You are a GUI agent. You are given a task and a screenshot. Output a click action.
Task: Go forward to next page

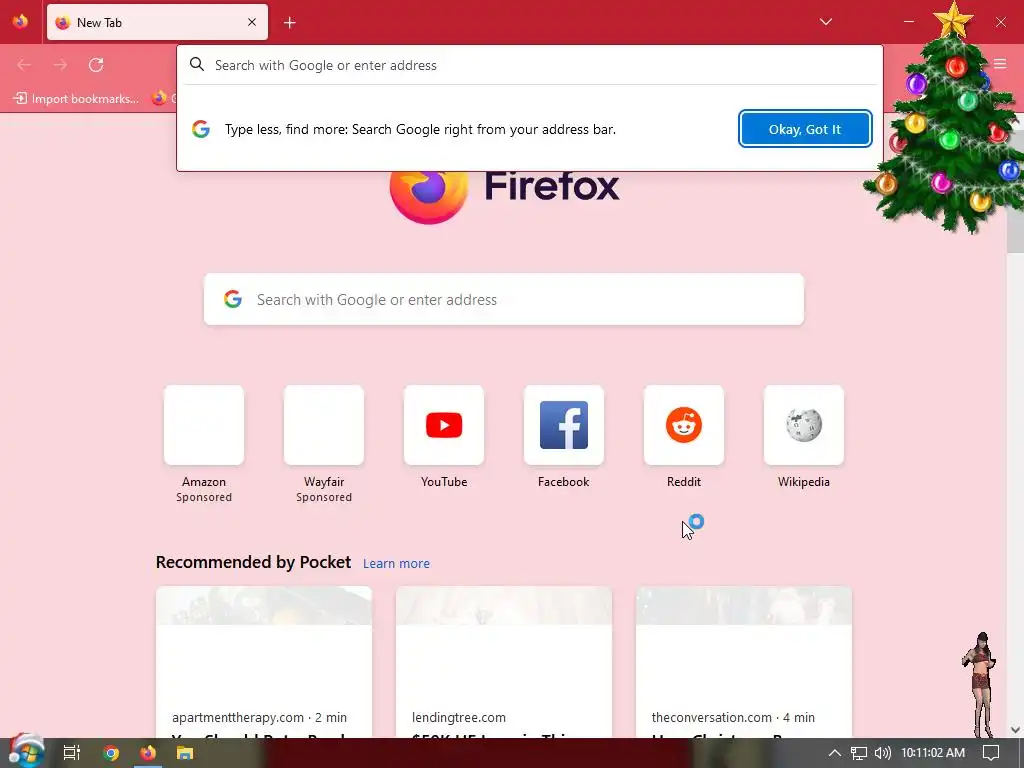click(x=60, y=65)
